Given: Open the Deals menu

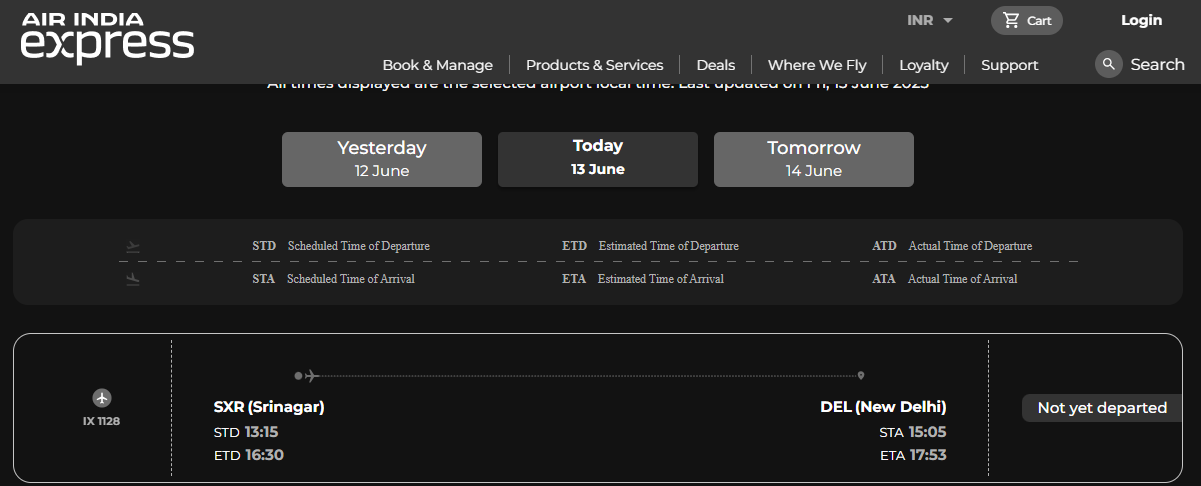Looking at the screenshot, I should [x=716, y=65].
